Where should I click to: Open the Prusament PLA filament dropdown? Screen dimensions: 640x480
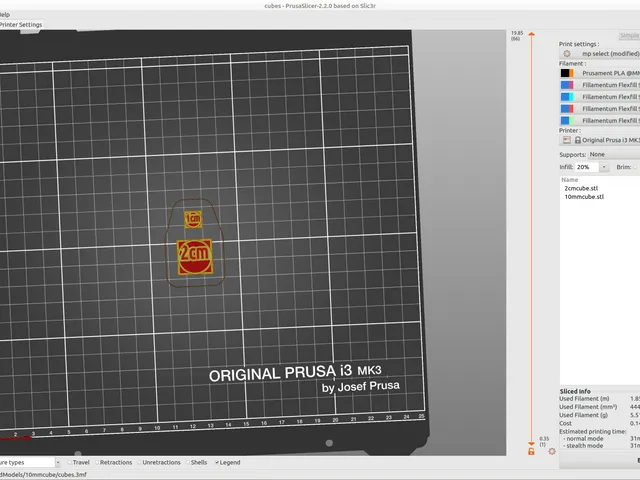coord(609,73)
